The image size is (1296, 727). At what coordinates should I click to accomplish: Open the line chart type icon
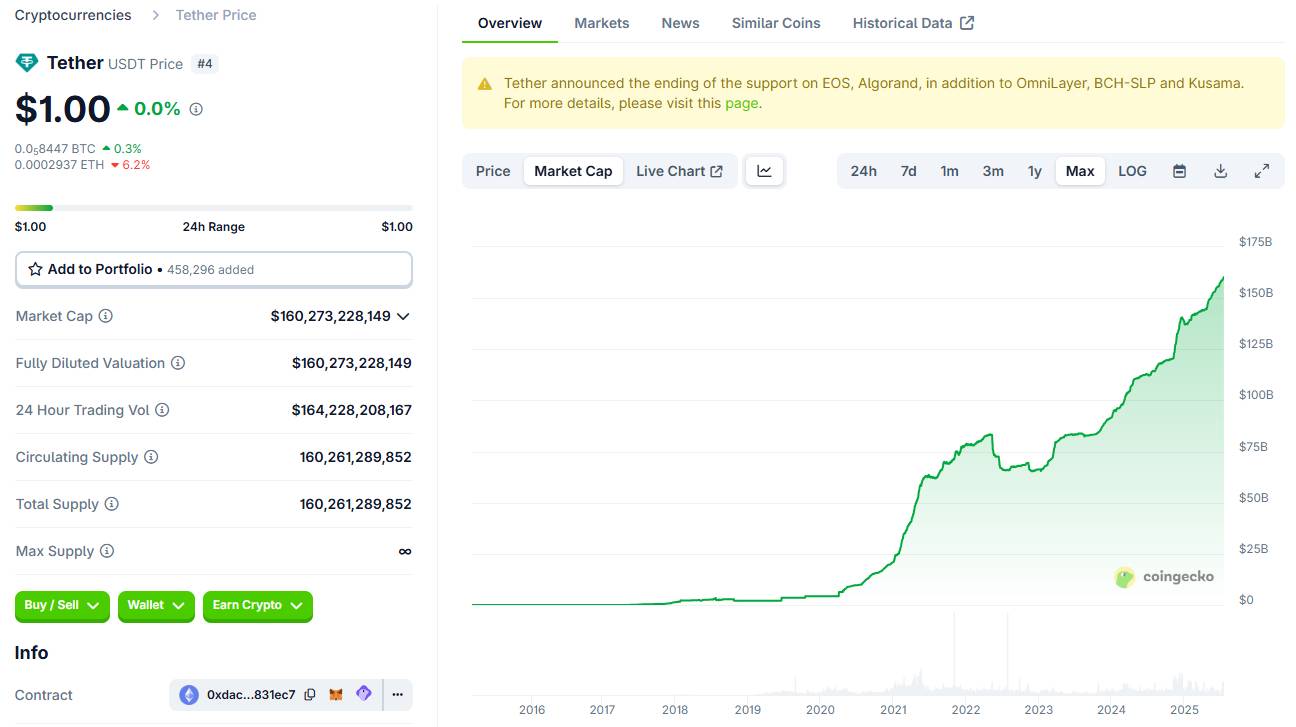tap(765, 171)
